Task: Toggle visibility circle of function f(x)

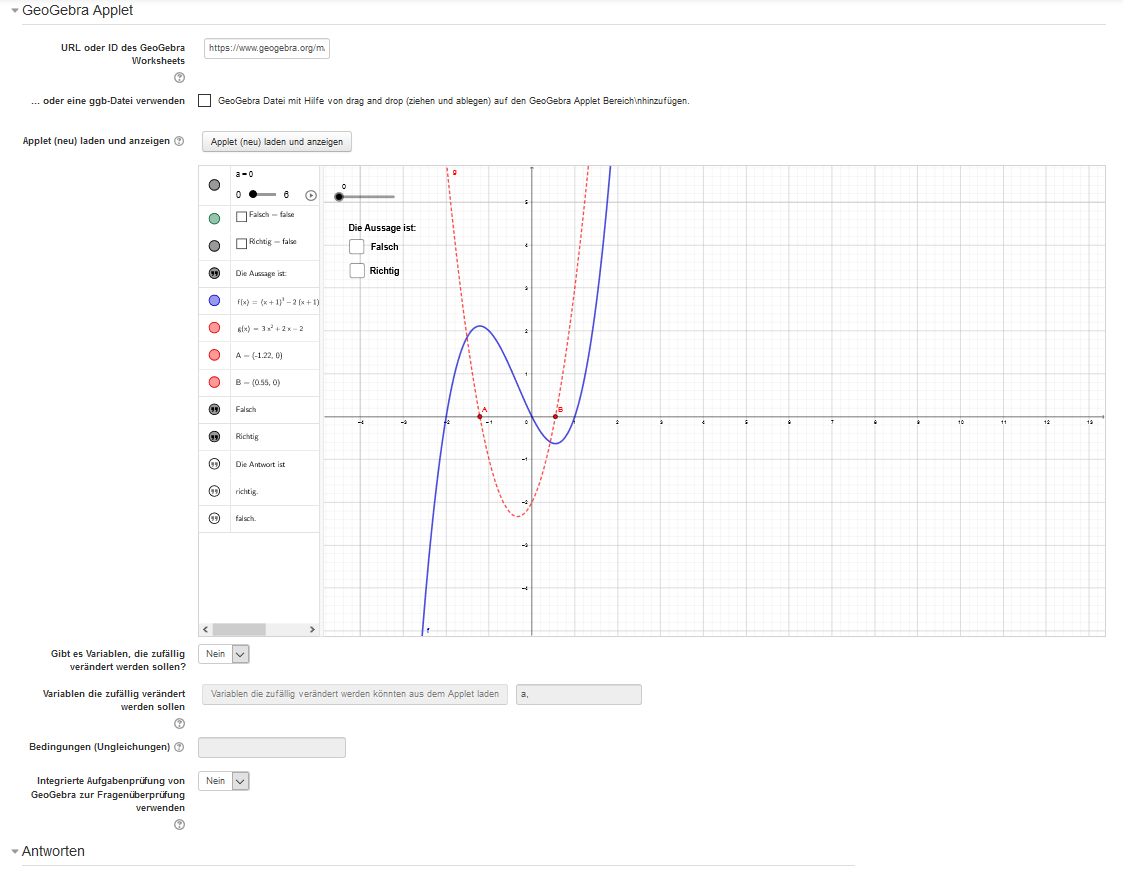Action: tap(214, 301)
